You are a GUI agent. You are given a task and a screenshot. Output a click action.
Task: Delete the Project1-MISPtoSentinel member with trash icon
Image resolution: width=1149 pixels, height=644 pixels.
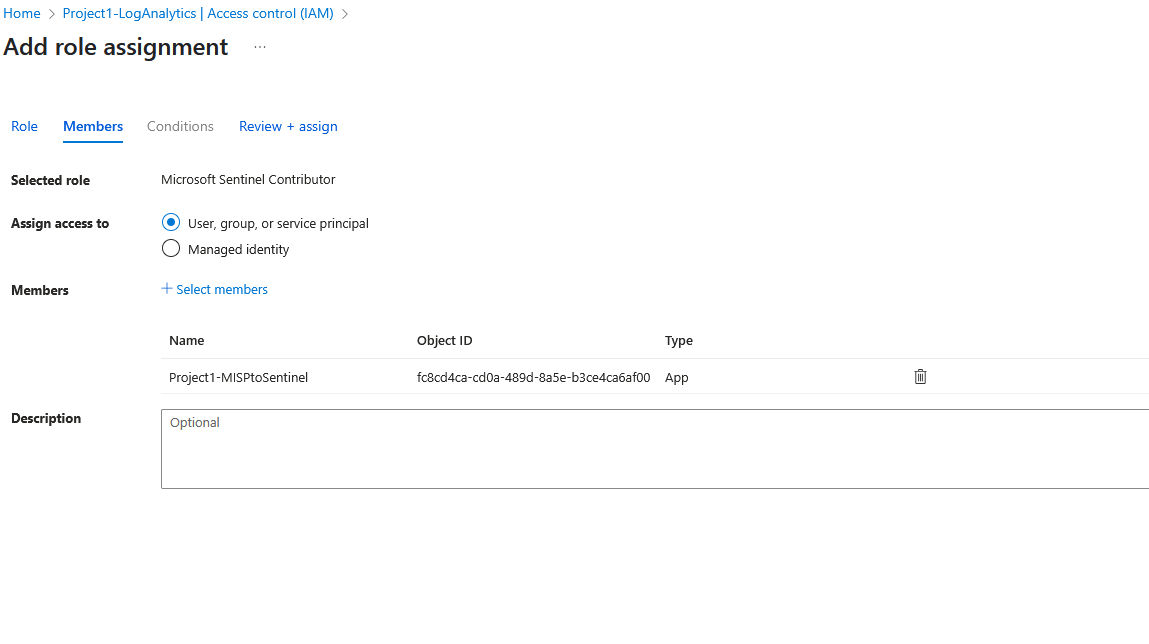coord(920,377)
